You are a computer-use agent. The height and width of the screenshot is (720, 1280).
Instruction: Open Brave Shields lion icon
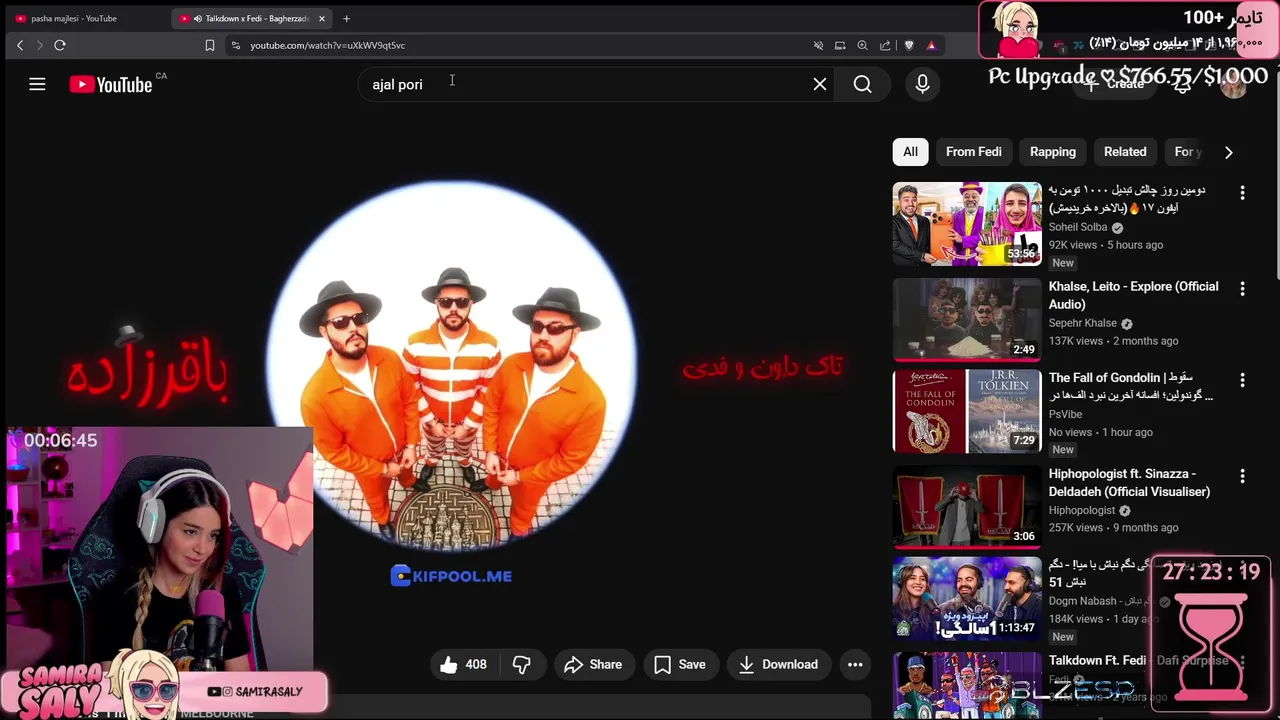click(x=909, y=45)
